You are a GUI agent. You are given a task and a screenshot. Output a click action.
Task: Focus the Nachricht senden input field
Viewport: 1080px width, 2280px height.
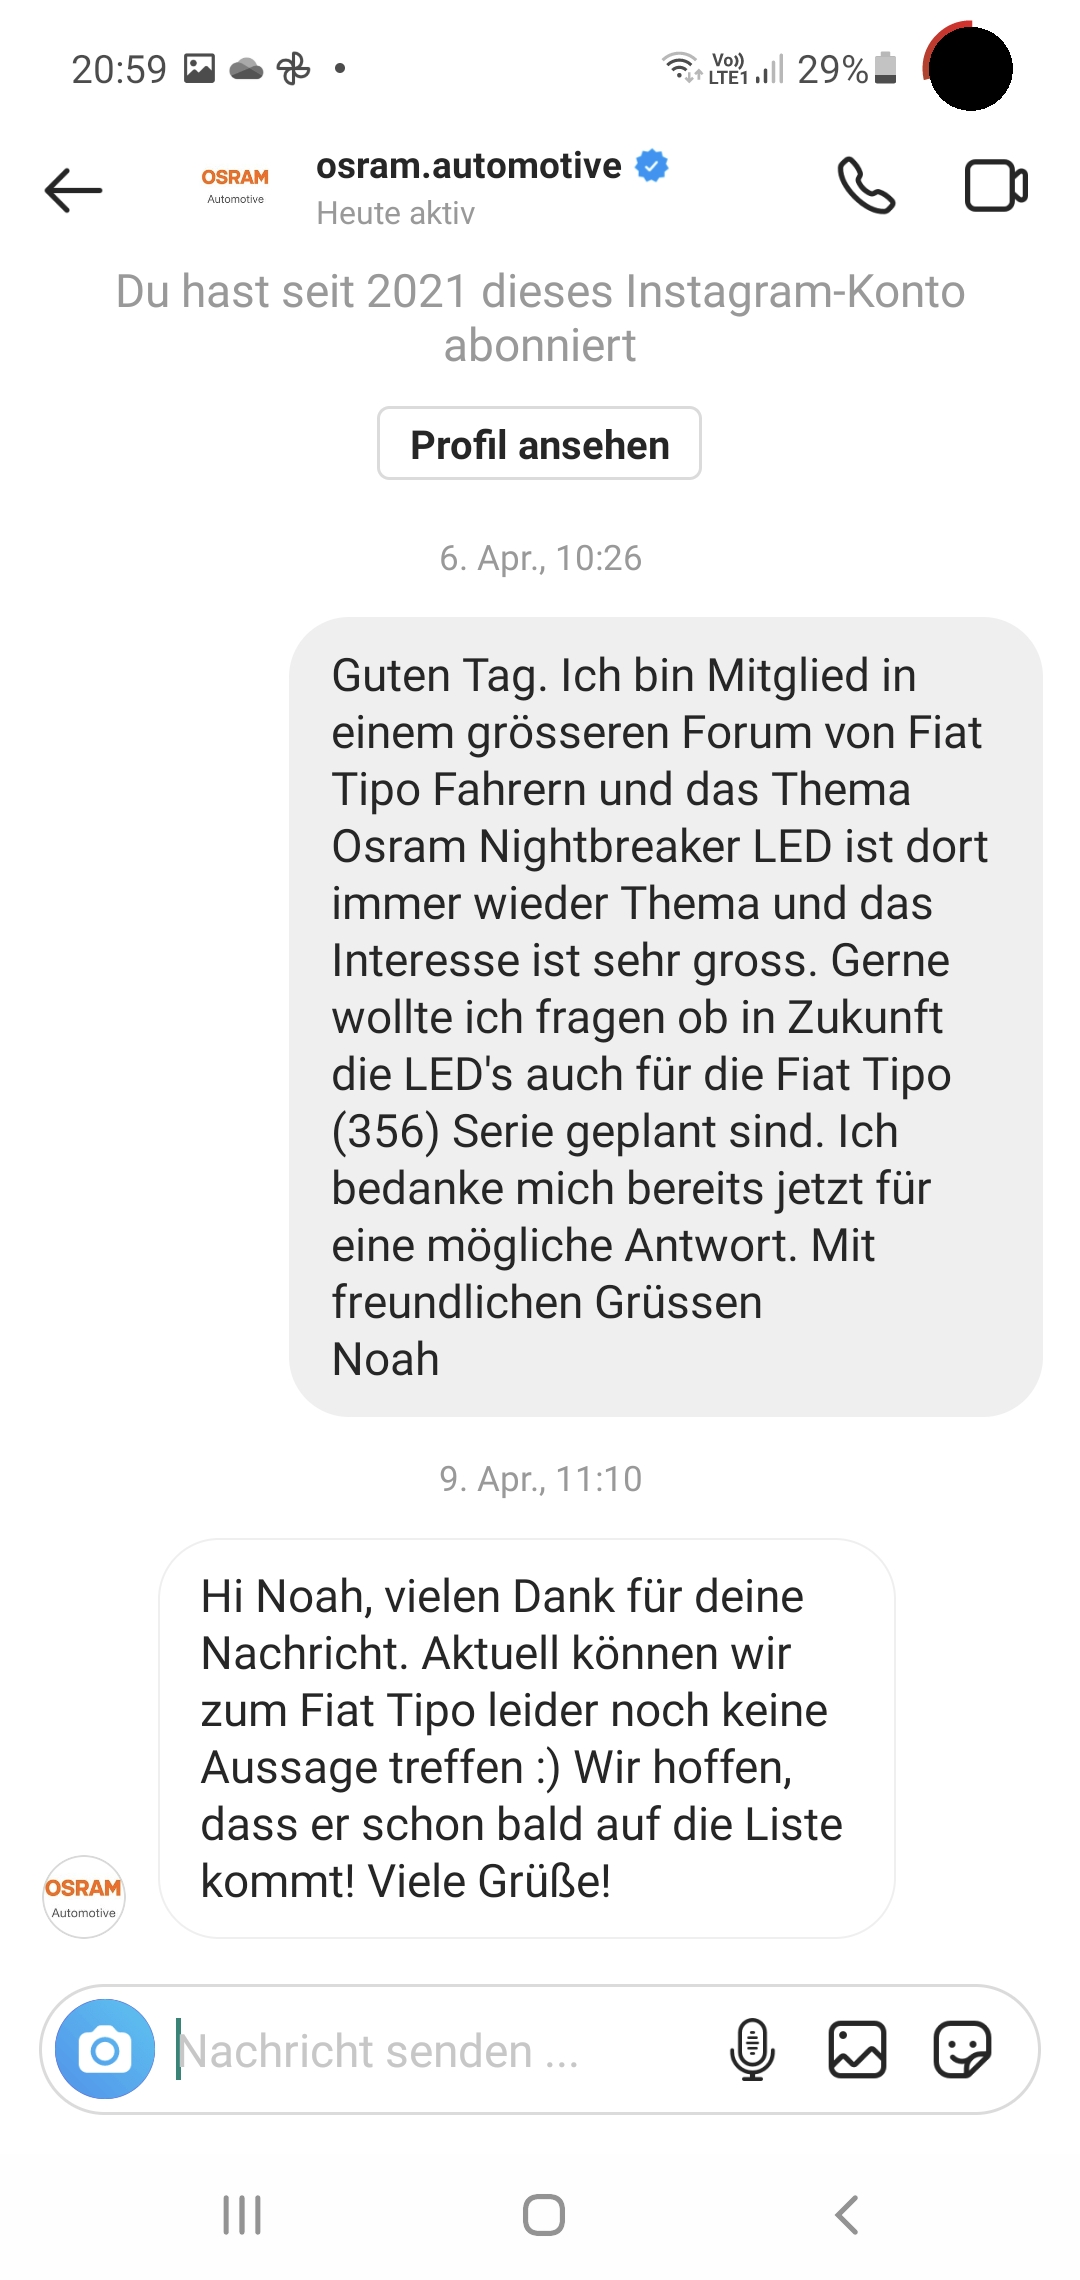point(440,2050)
